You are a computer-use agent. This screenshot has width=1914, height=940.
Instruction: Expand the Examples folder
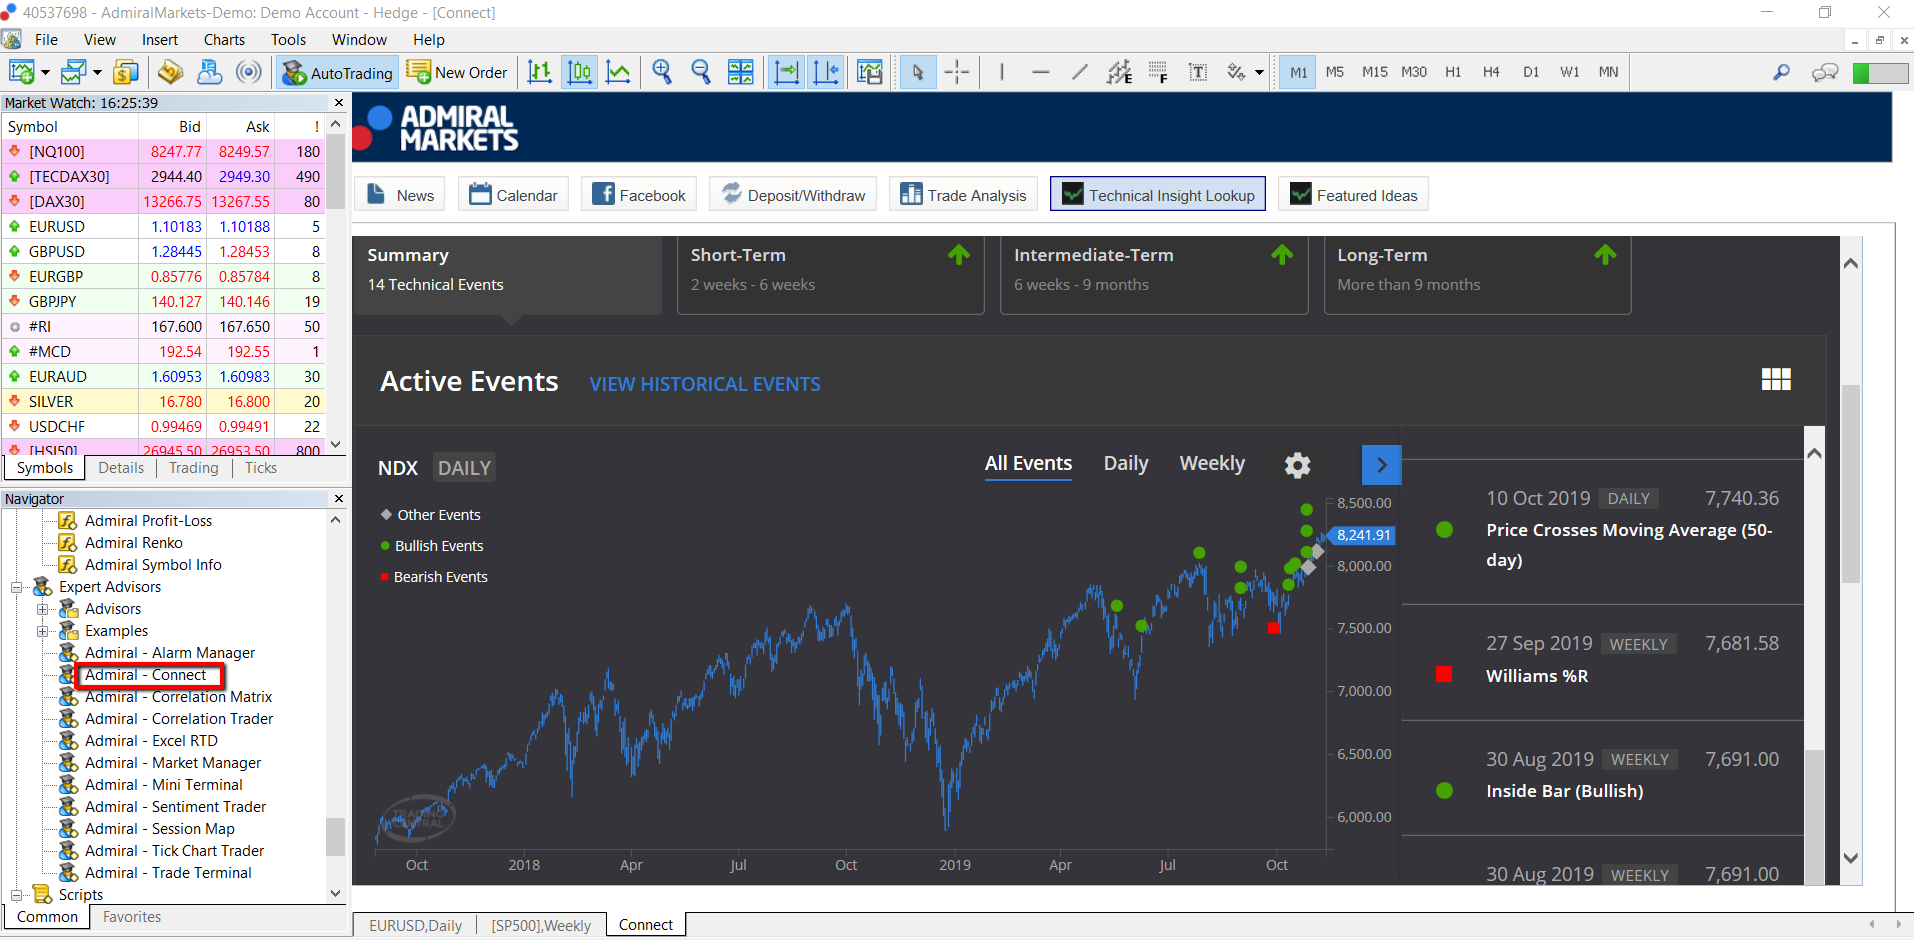tap(42, 631)
